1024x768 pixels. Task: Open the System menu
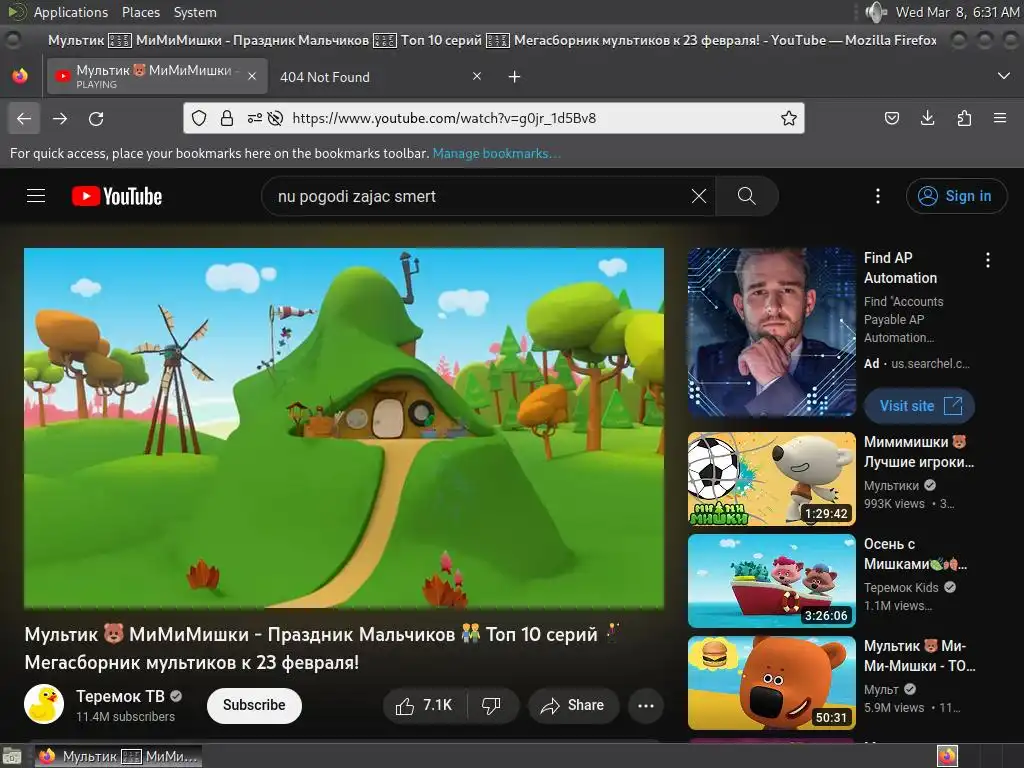point(195,12)
